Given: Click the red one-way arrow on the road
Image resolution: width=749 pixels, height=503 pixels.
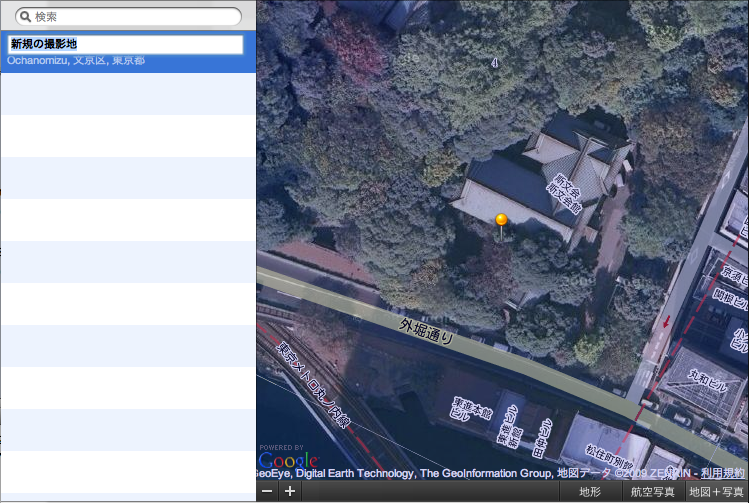Looking at the screenshot, I should tap(666, 321).
